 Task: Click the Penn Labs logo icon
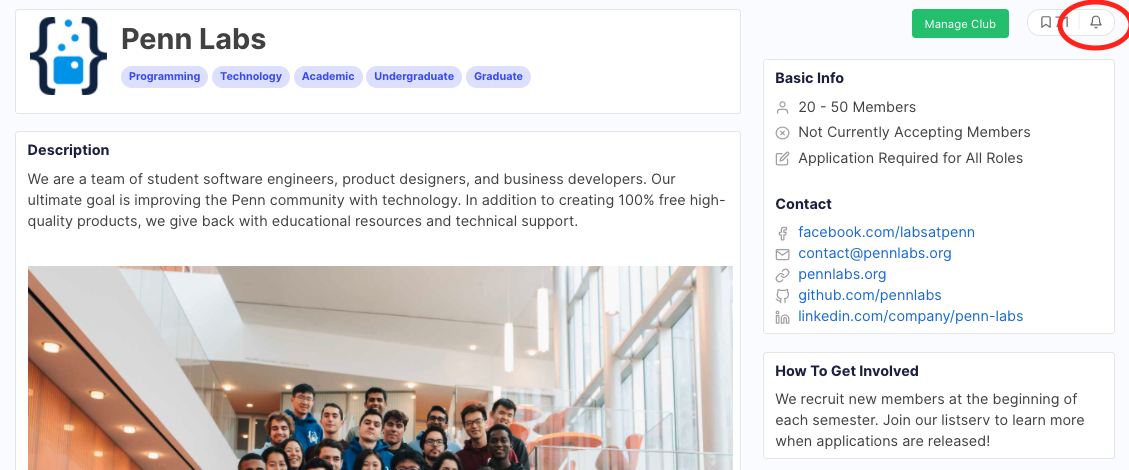[68, 56]
